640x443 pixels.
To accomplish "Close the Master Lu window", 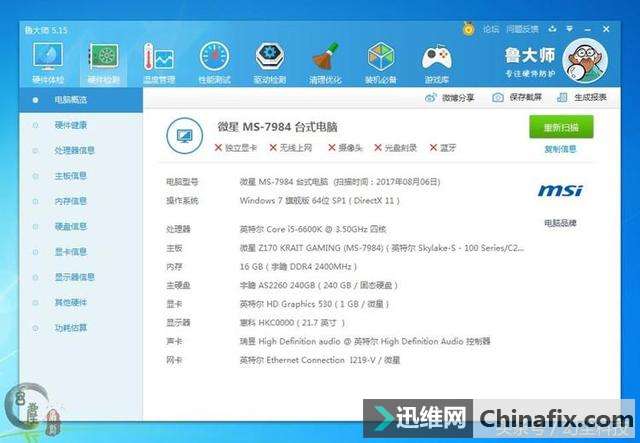I will 606,29.
